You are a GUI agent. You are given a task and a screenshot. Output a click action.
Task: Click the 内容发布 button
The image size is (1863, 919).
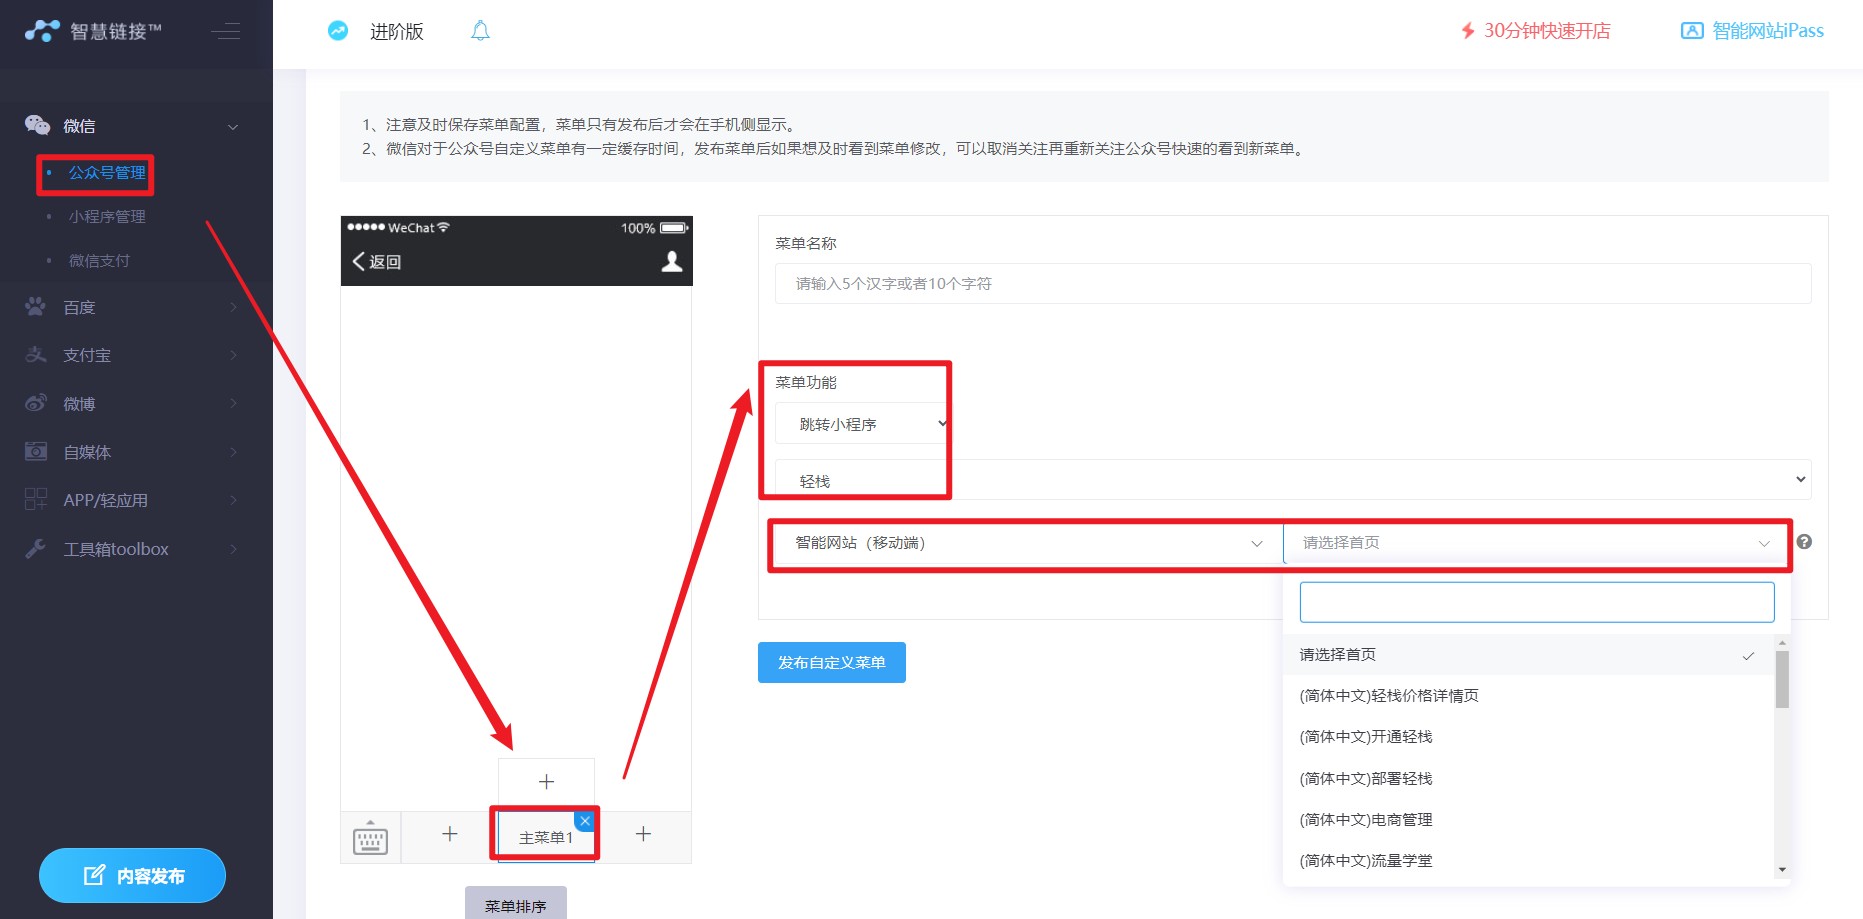point(132,876)
